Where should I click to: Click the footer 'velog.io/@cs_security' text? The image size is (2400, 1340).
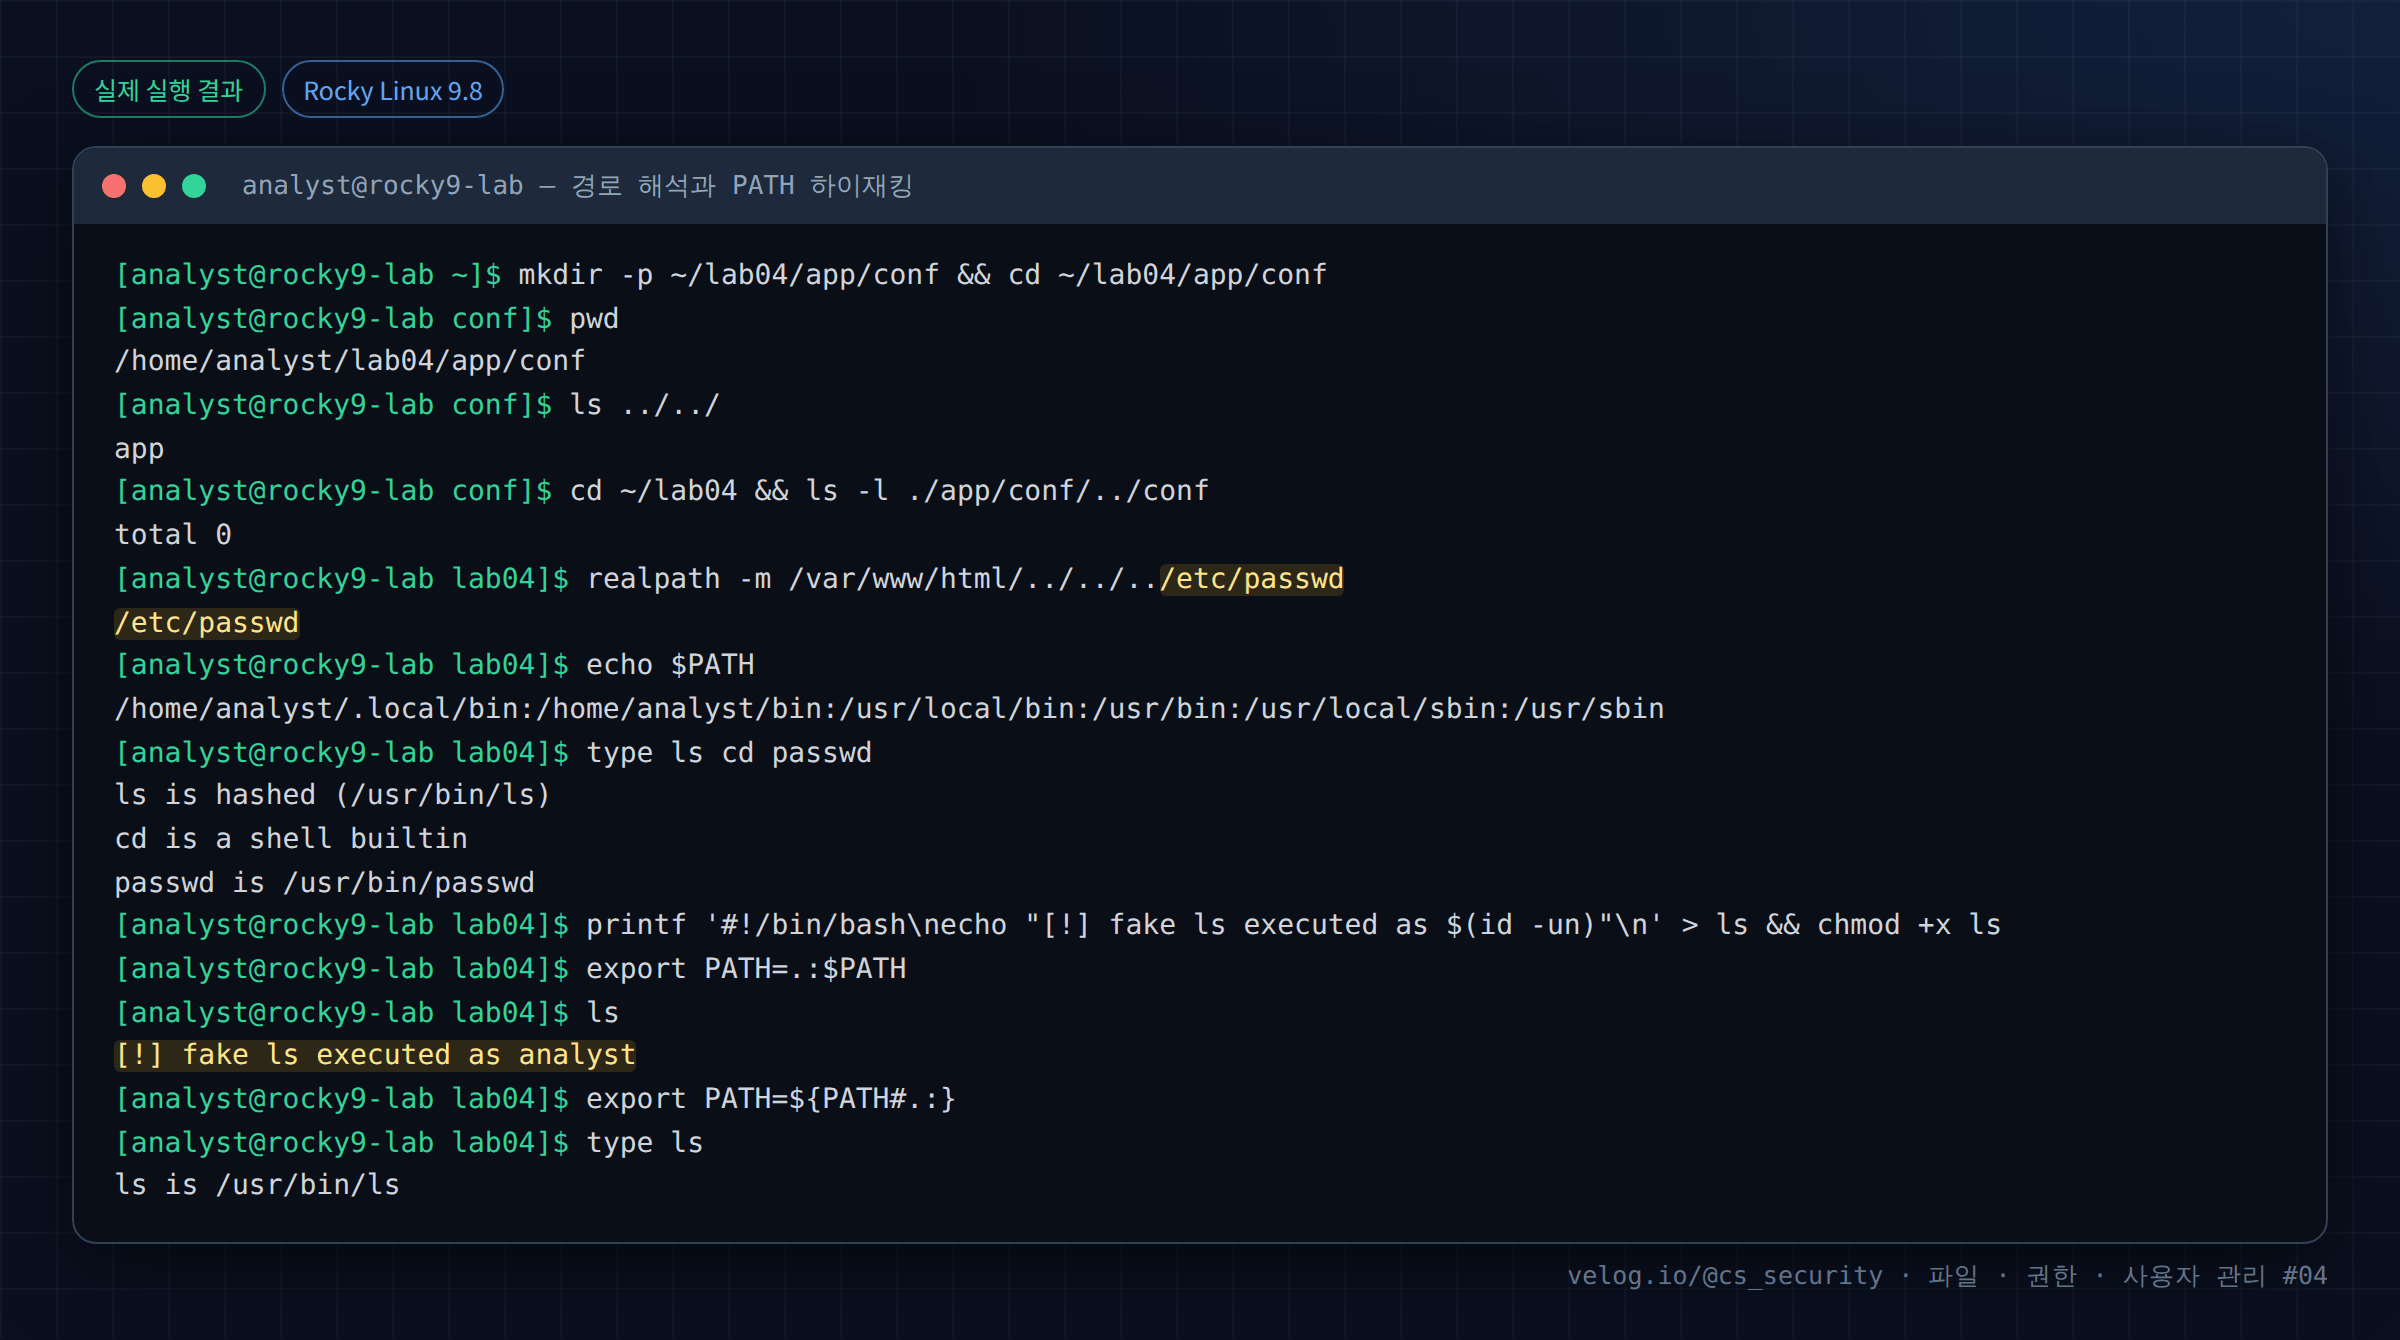pyautogui.click(x=1724, y=1276)
